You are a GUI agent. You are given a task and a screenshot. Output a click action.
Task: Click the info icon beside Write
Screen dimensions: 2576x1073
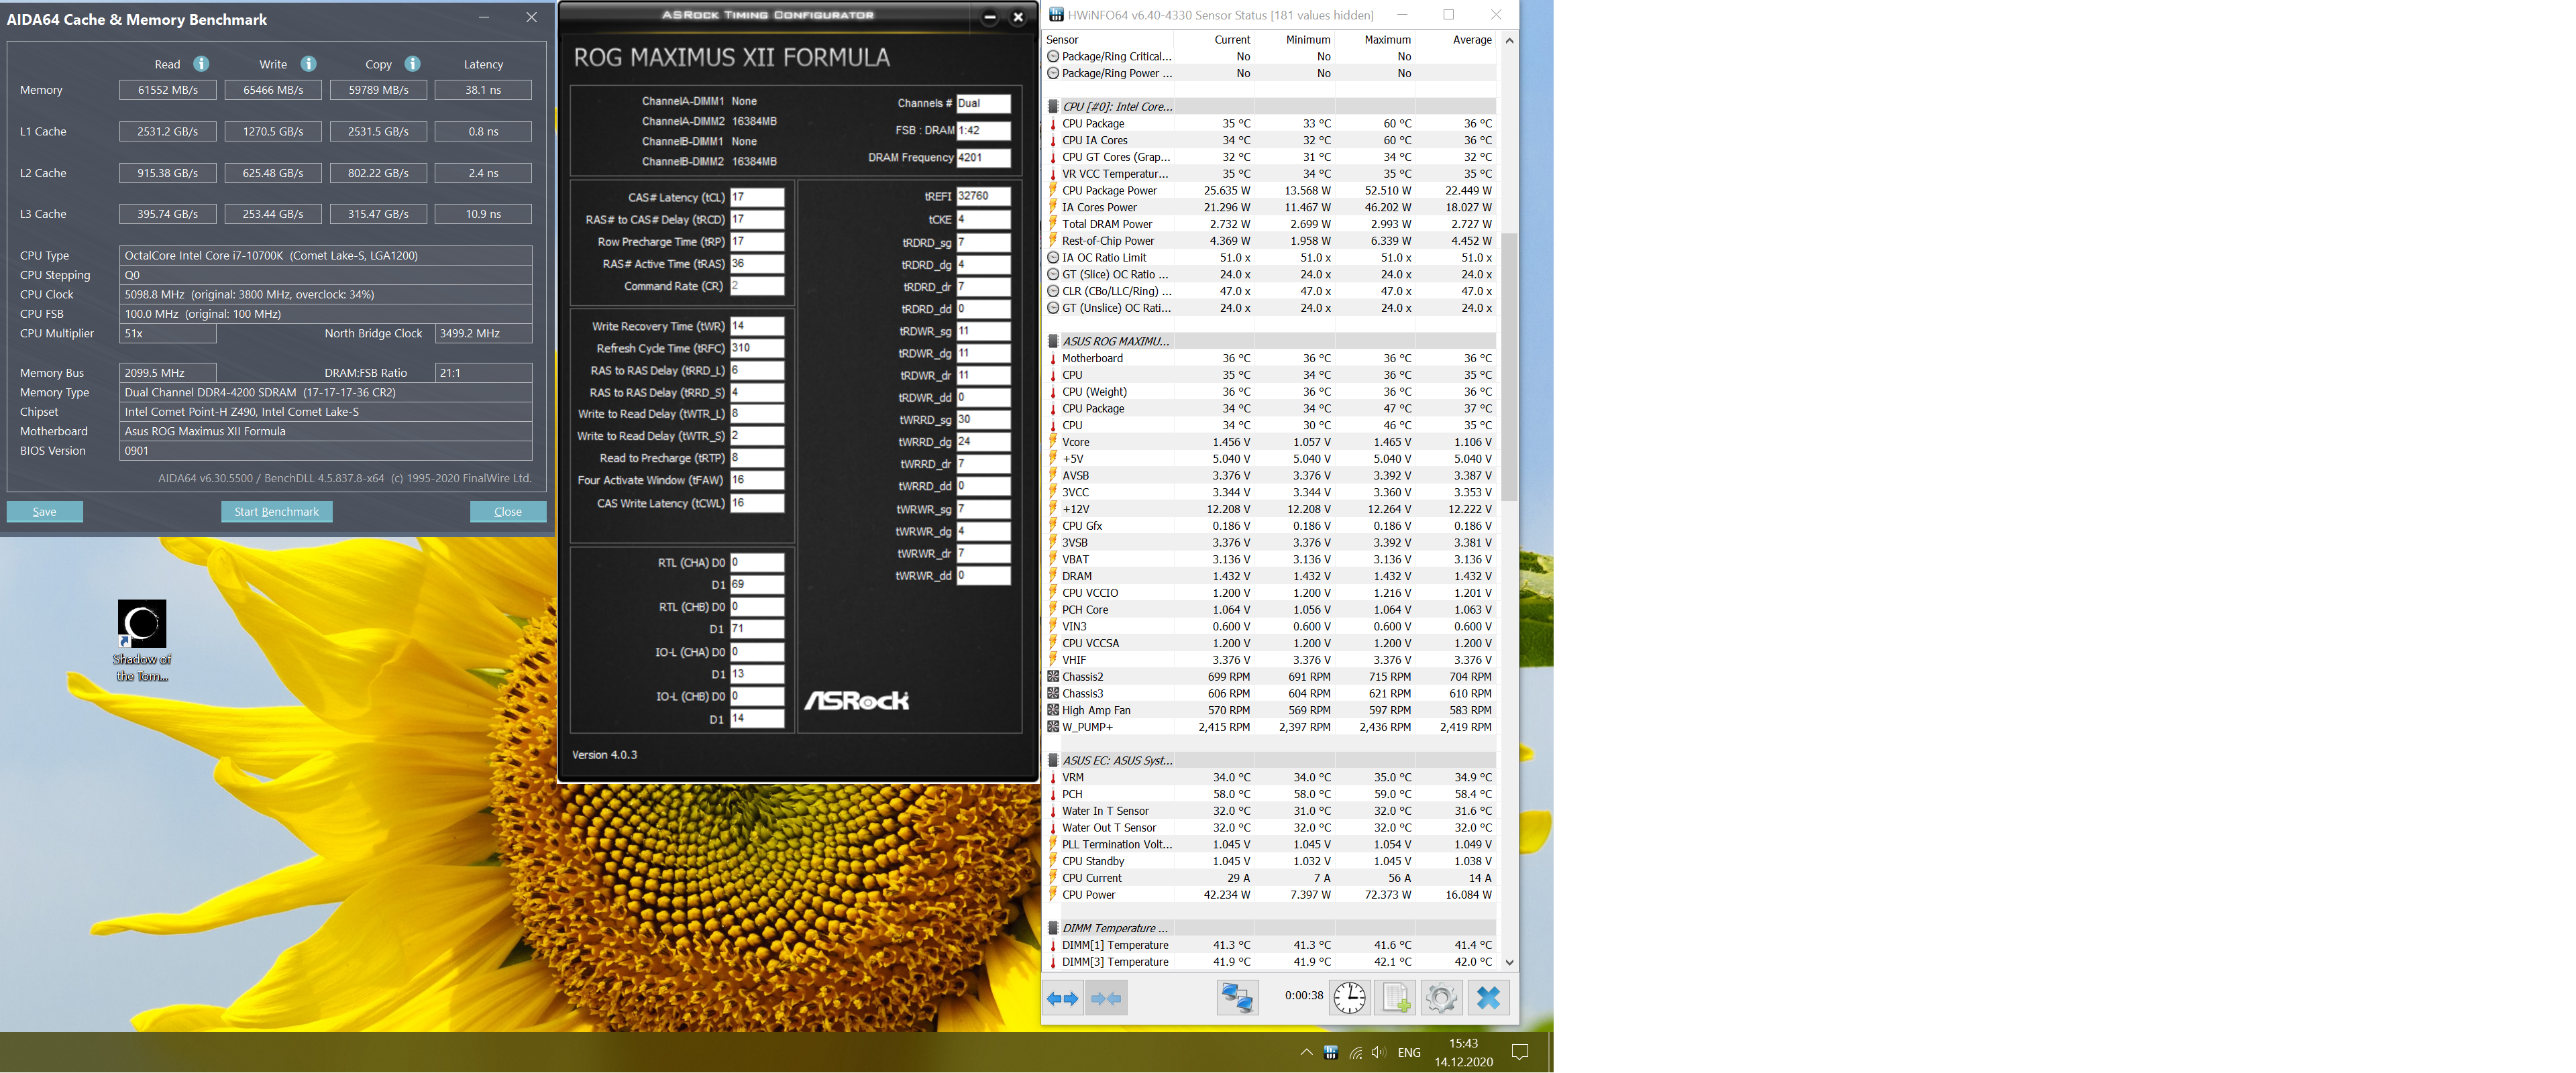(309, 64)
